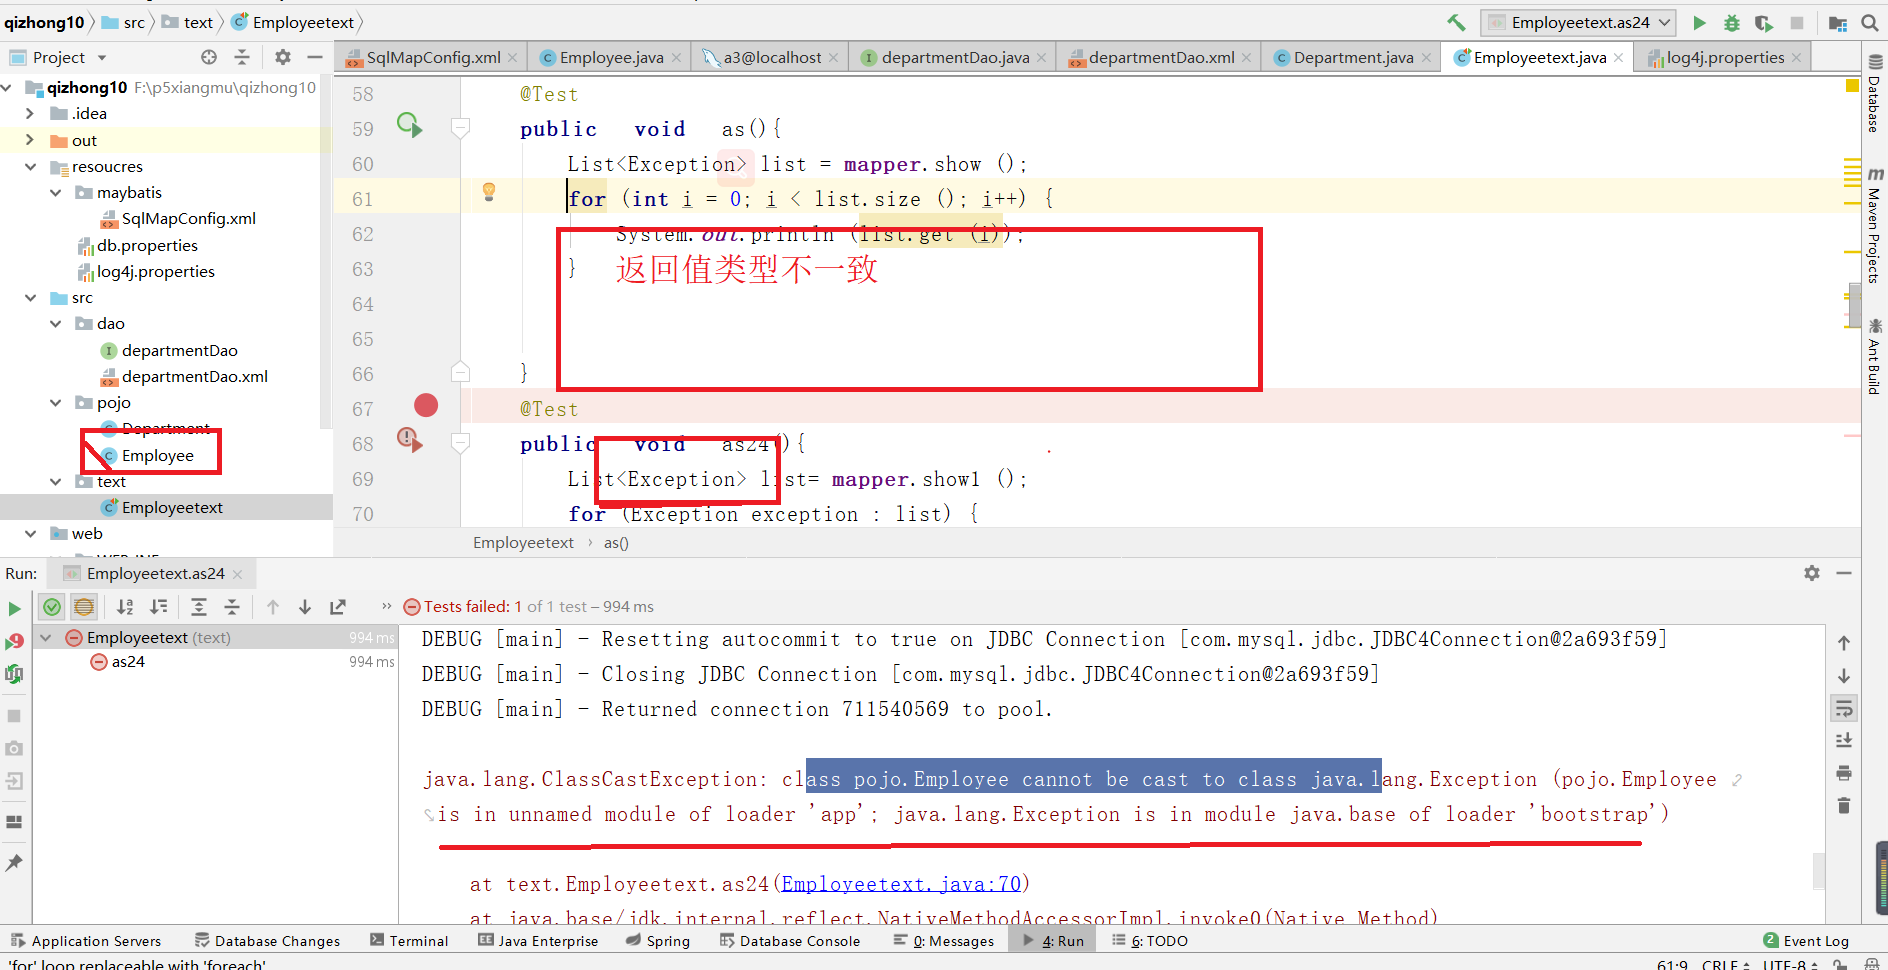Clear console with trash icon
The width and height of the screenshot is (1888, 970).
click(1844, 805)
